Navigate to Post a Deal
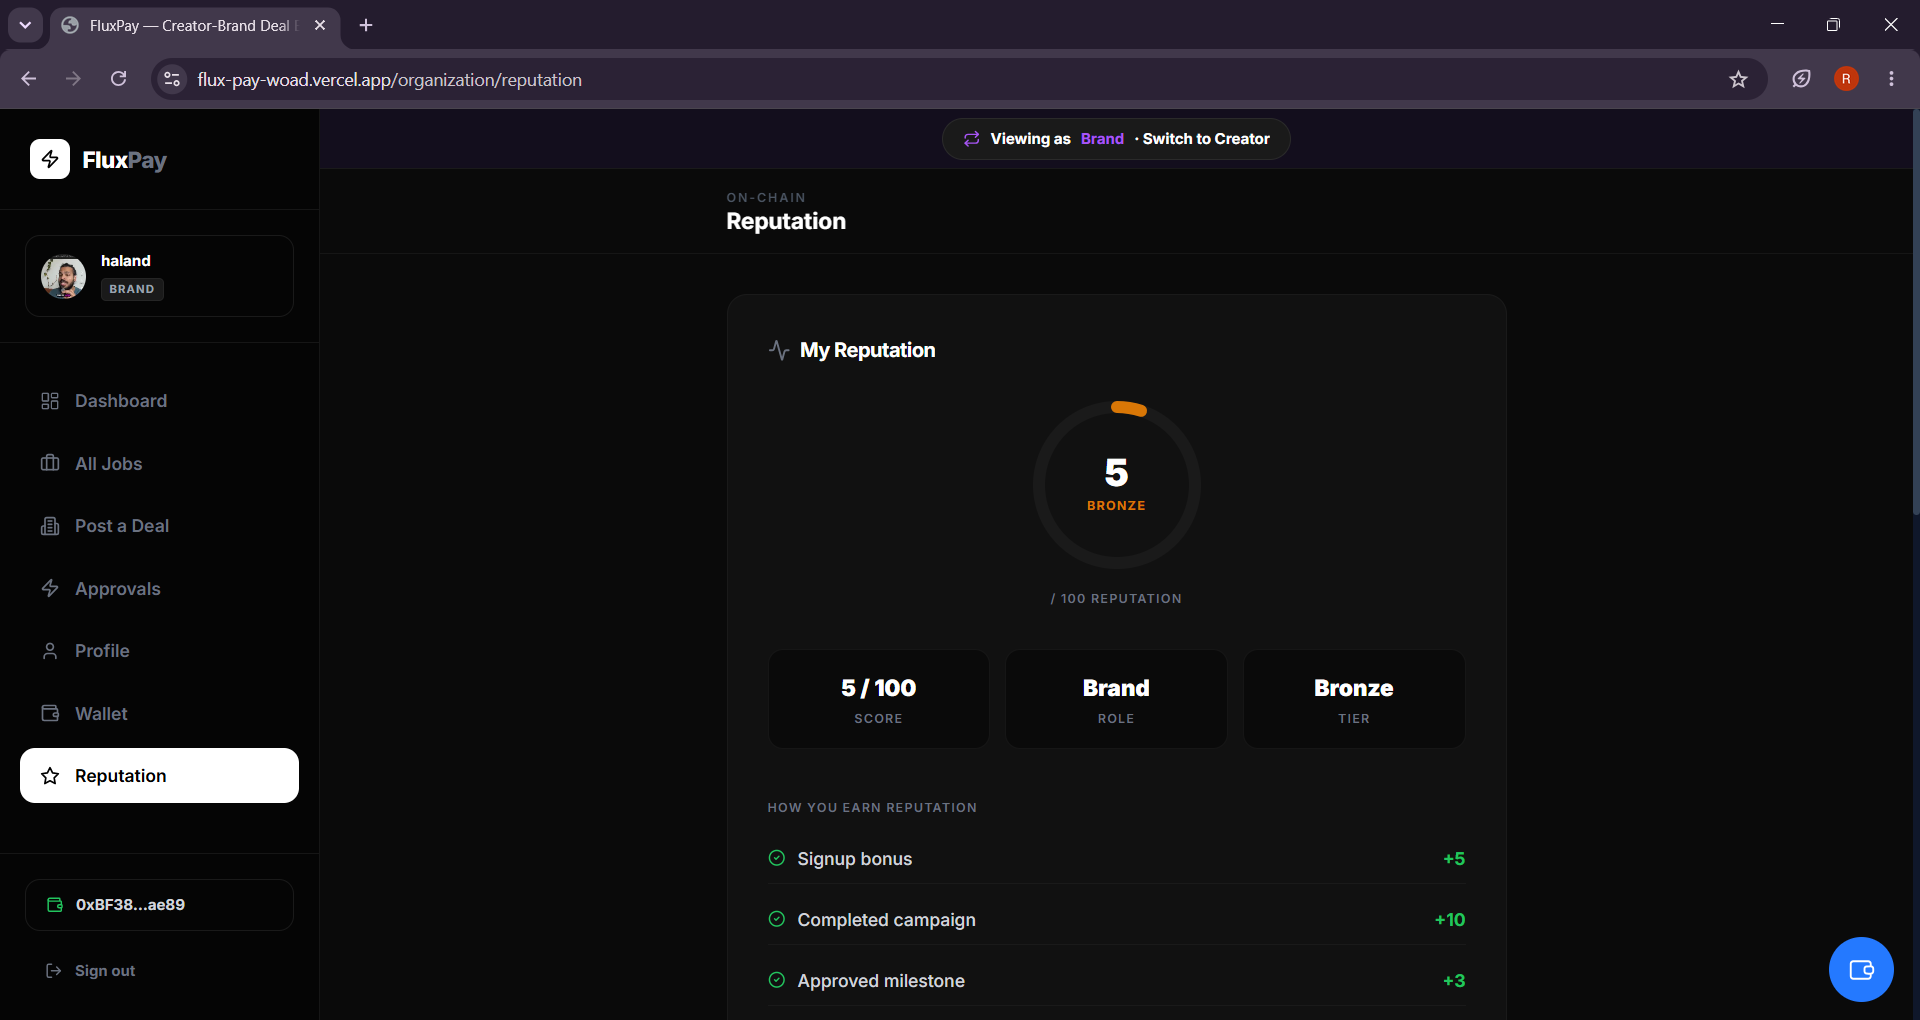Viewport: 1920px width, 1020px height. pyautogui.click(x=159, y=526)
